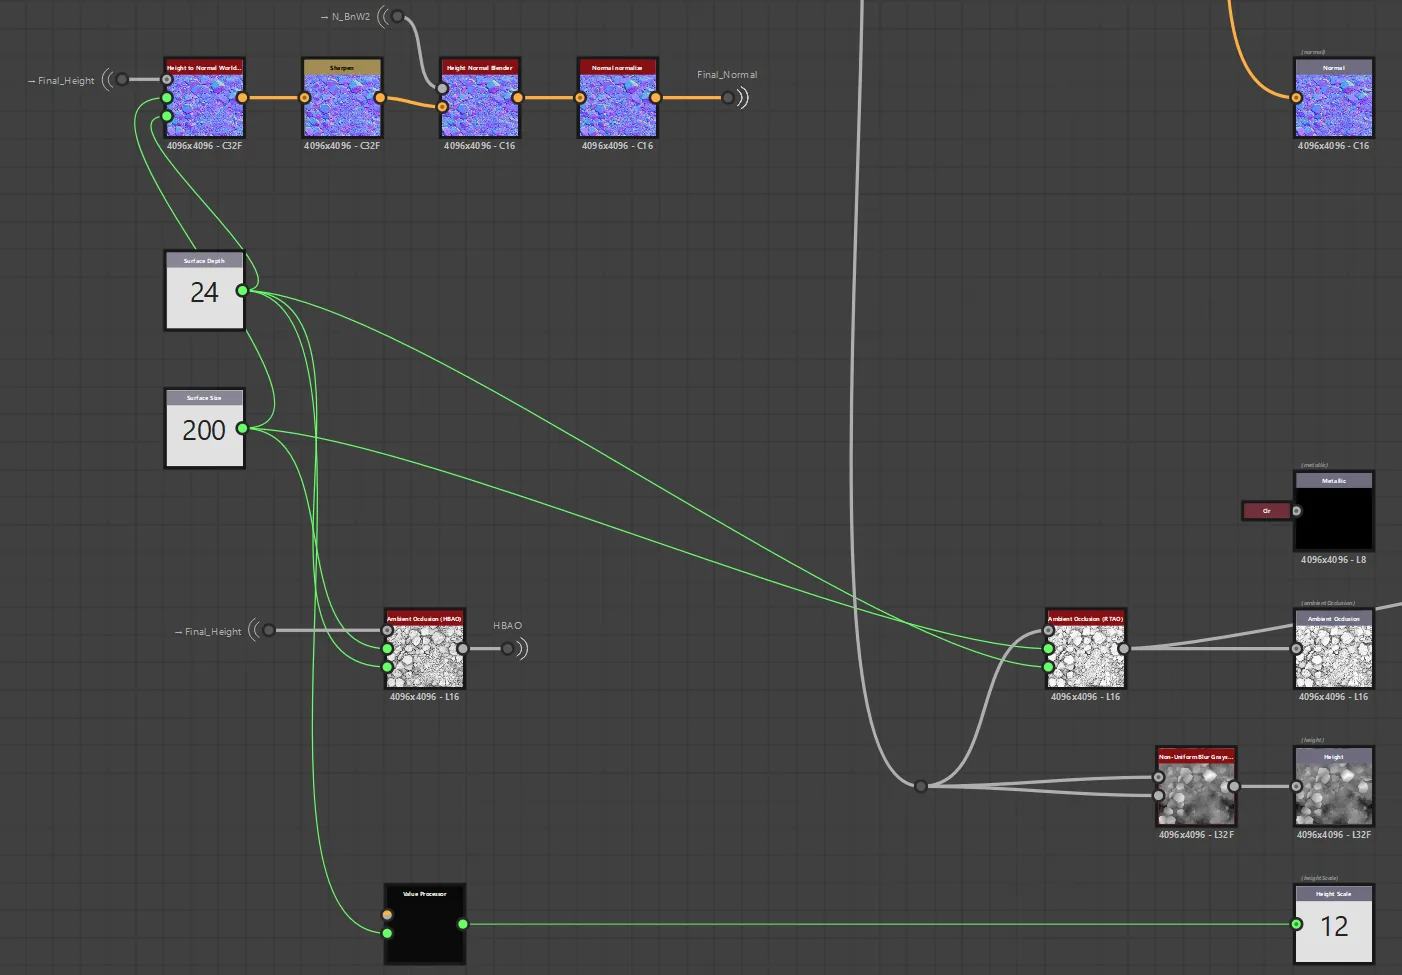The width and height of the screenshot is (1402, 975).
Task: Click the Value Processor output connector
Action: pyautogui.click(x=463, y=924)
